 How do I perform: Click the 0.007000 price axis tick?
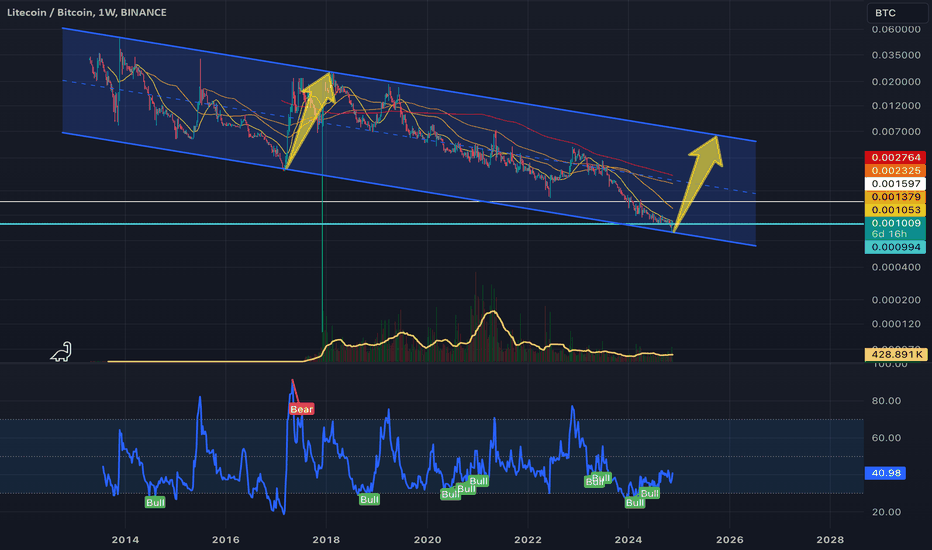[x=896, y=131]
